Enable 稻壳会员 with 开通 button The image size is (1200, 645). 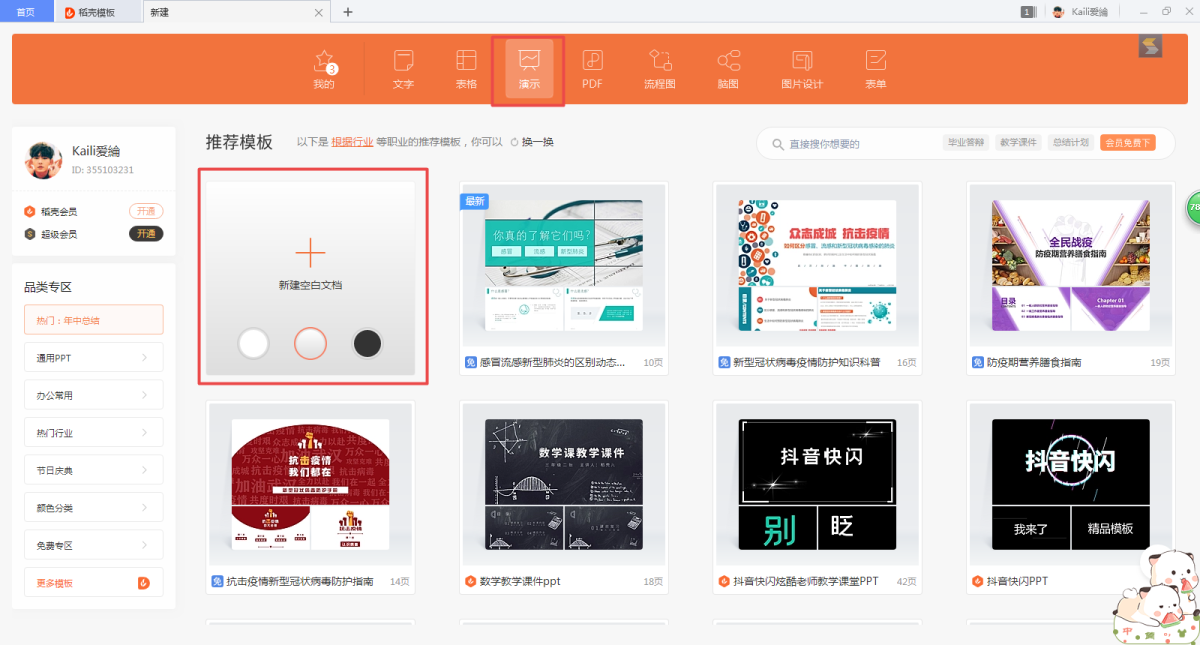146,211
